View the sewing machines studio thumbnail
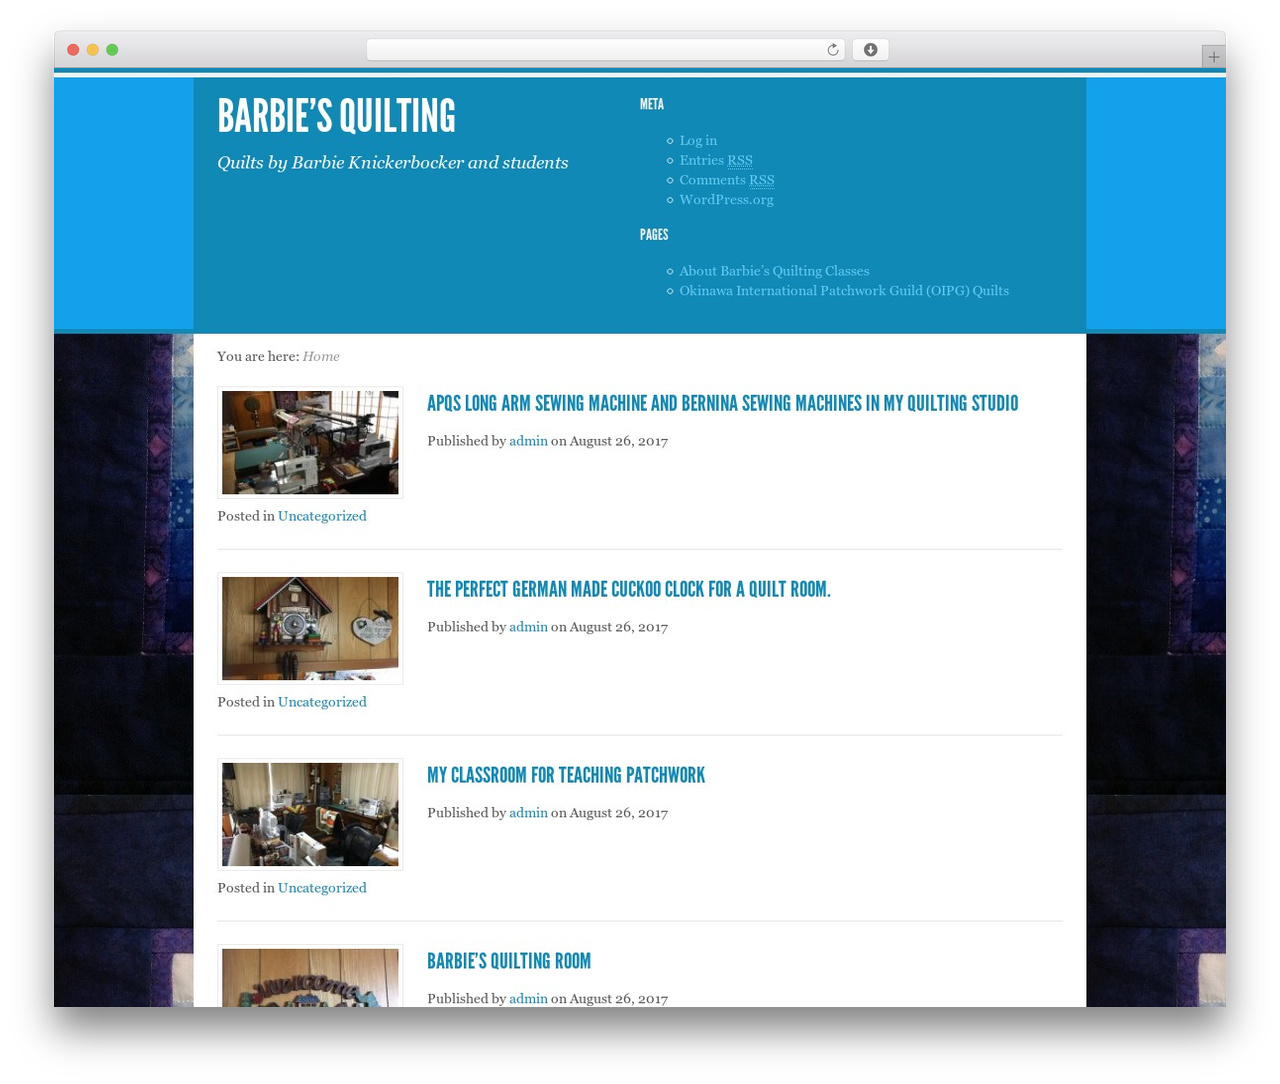The width and height of the screenshot is (1280, 1084). (x=310, y=442)
